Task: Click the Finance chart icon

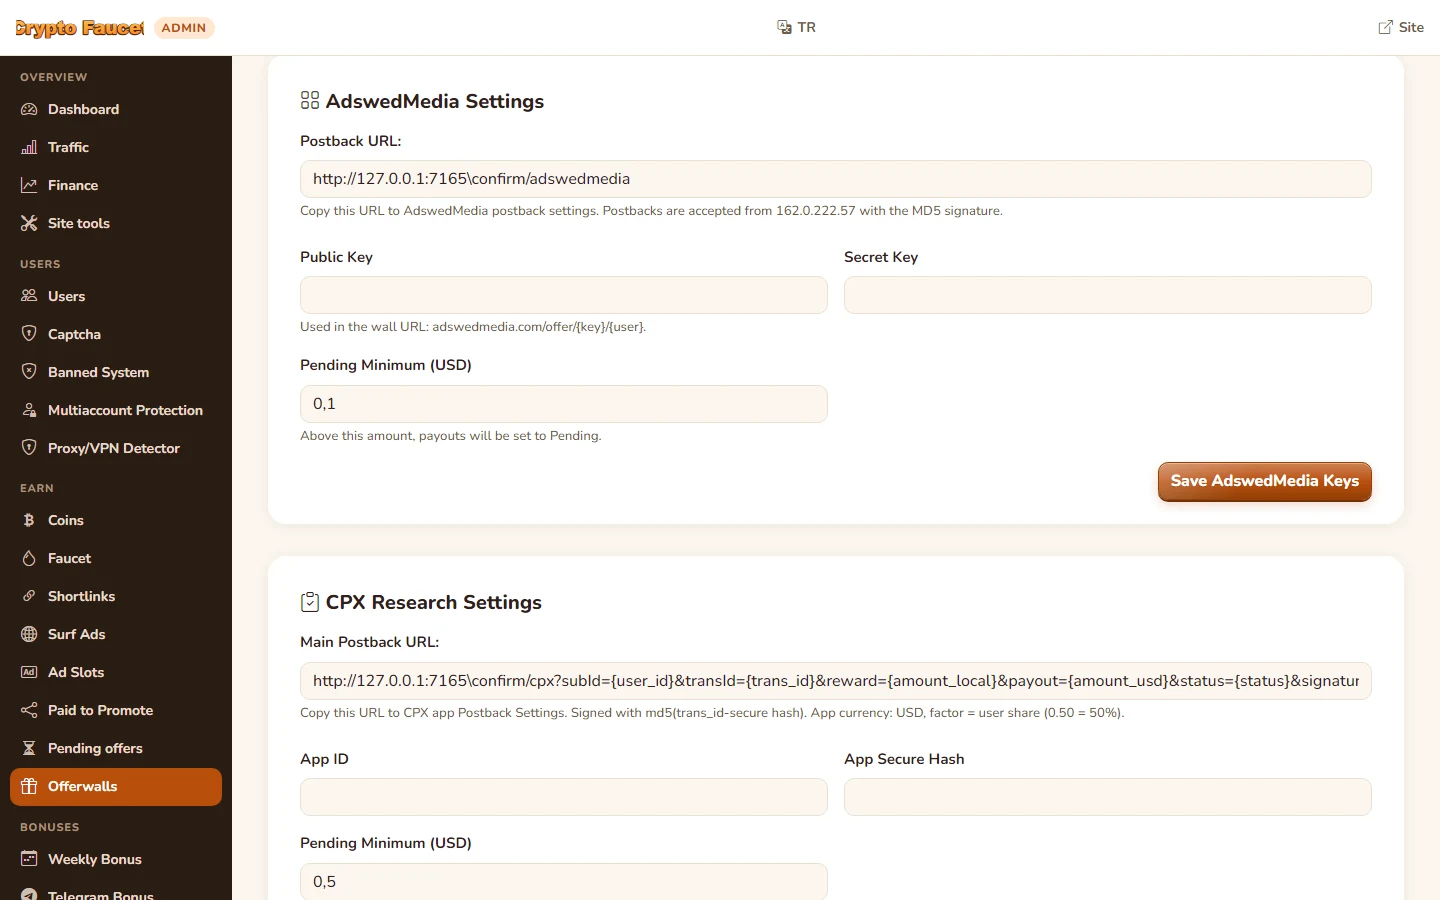Action: click(x=29, y=185)
